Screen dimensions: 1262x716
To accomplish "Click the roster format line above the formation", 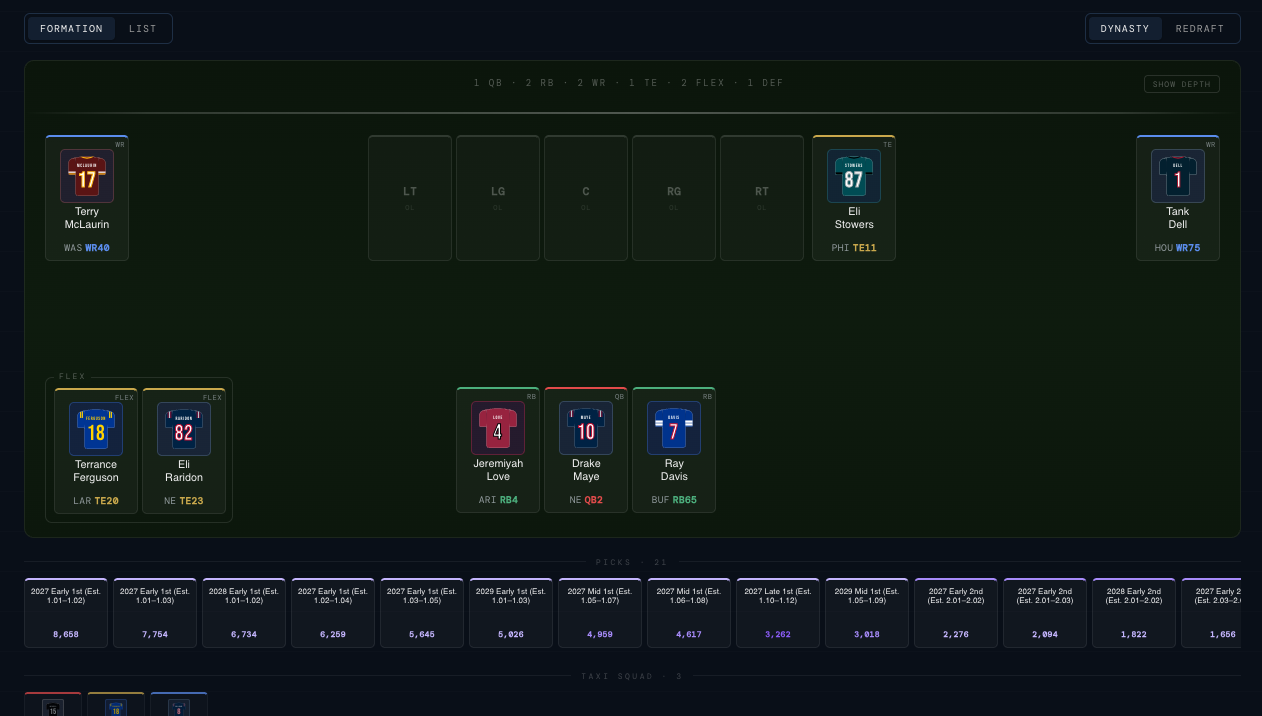I will click(x=629, y=83).
